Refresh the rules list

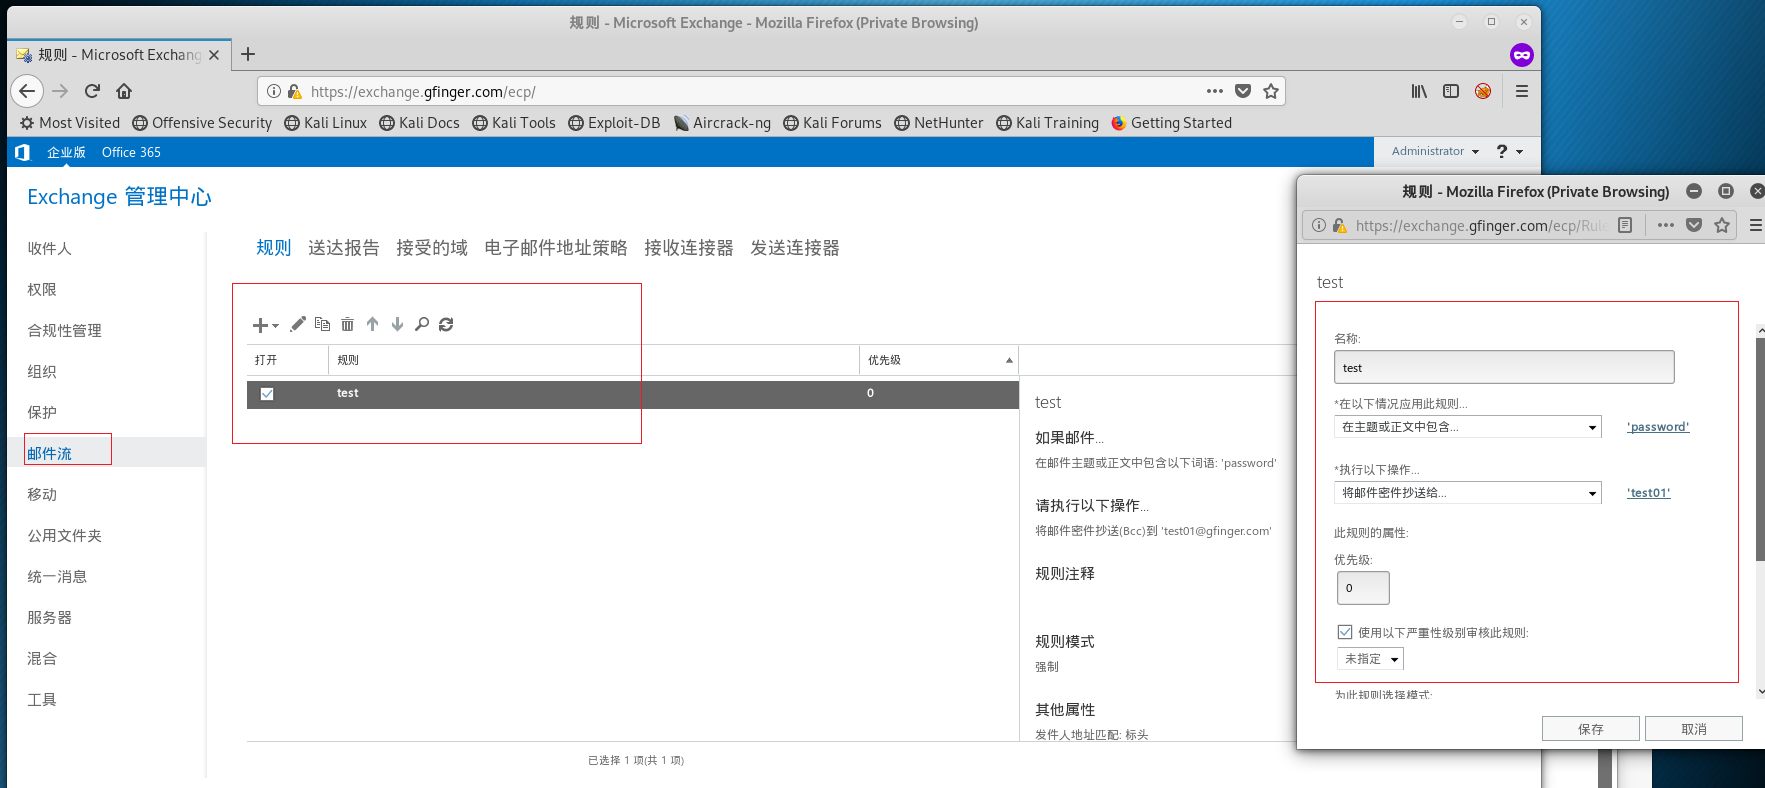pyautogui.click(x=446, y=324)
